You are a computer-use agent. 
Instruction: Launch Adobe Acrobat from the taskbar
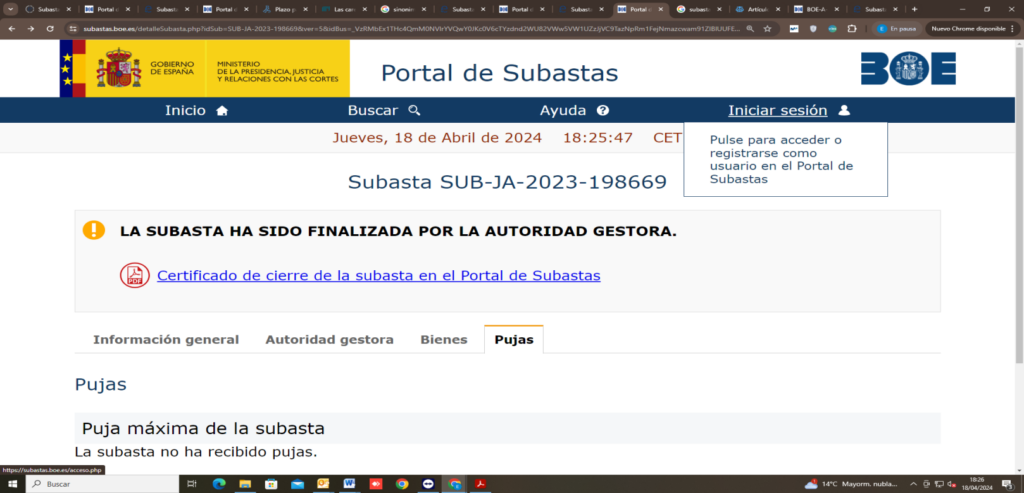coord(479,484)
